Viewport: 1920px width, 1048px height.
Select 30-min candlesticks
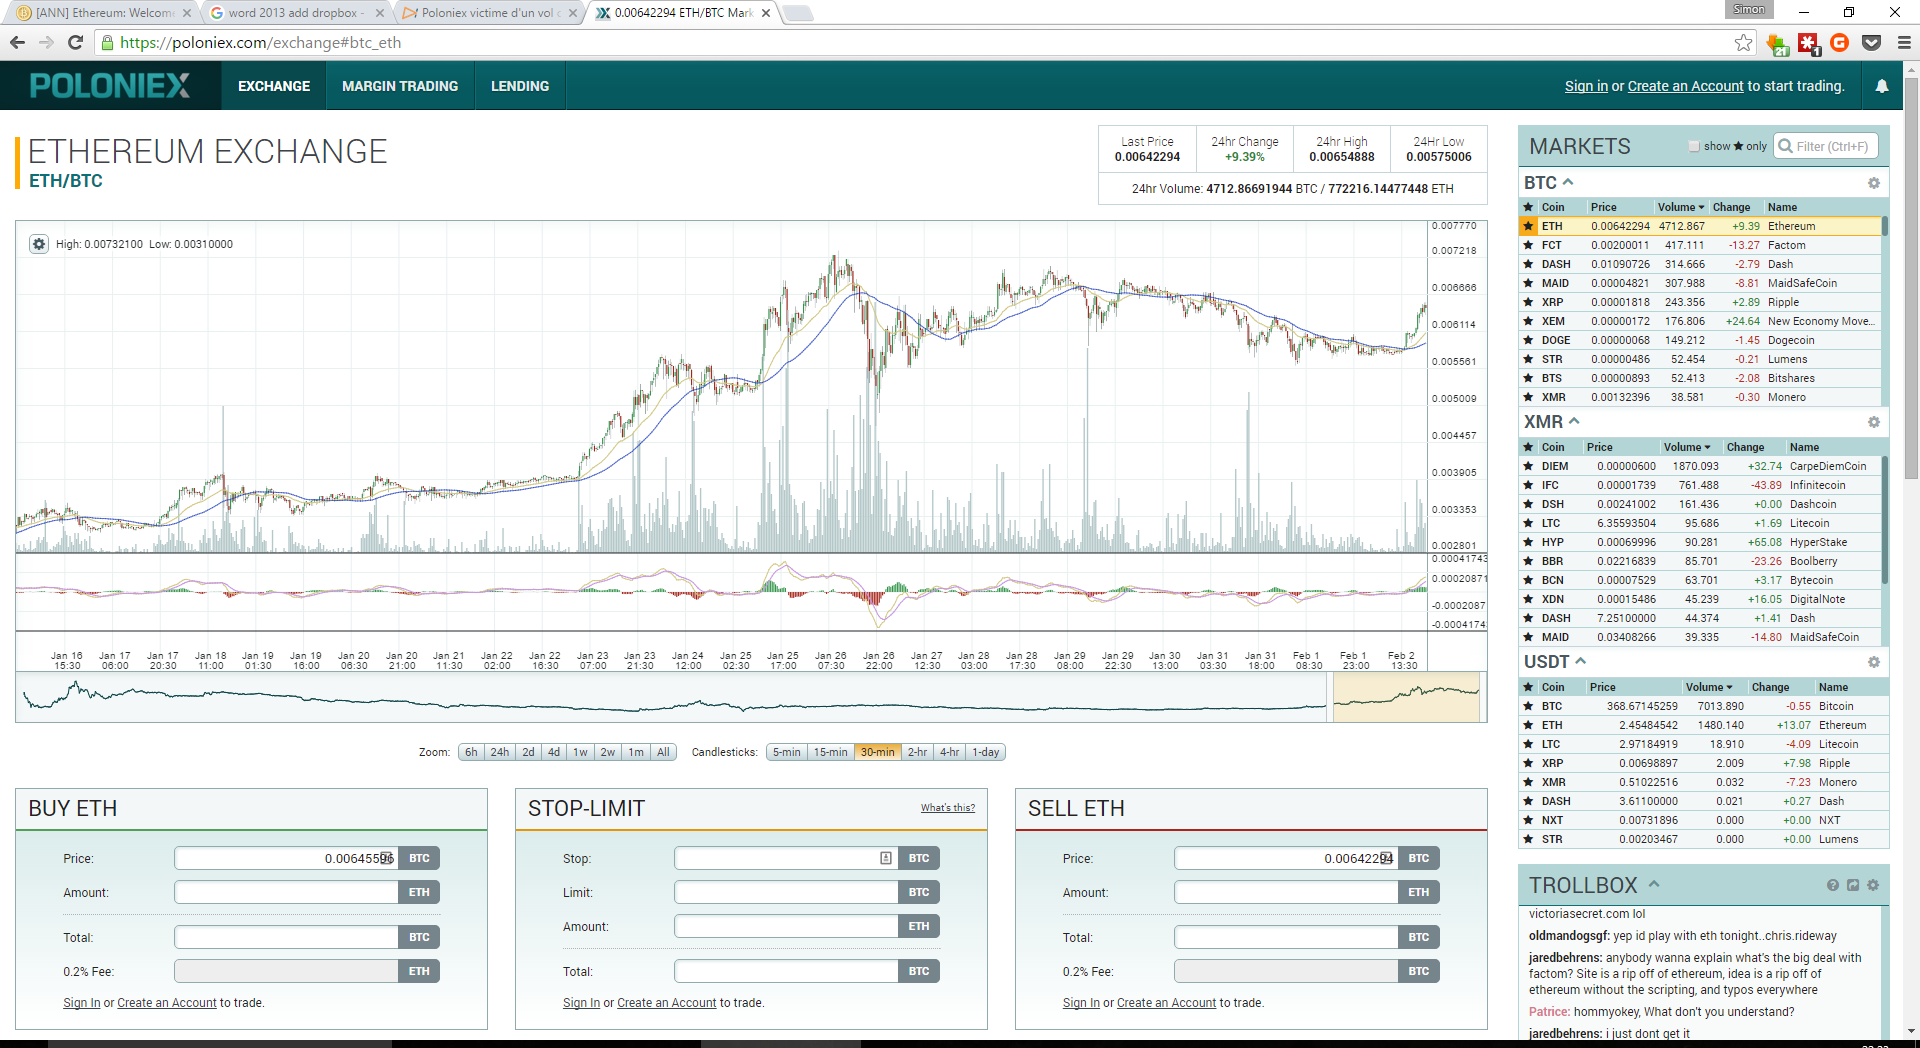pyautogui.click(x=877, y=752)
